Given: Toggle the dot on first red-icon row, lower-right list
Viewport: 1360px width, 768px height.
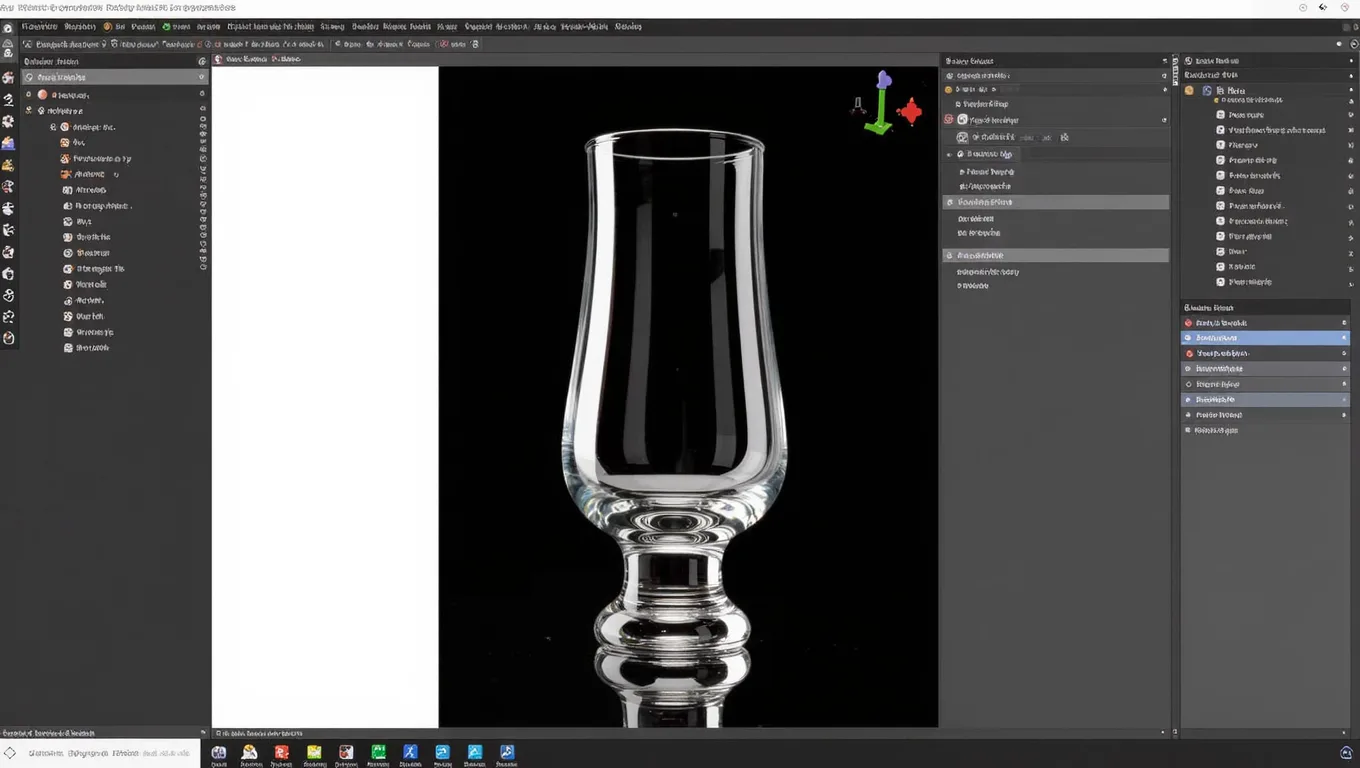Looking at the screenshot, I should click(1344, 323).
